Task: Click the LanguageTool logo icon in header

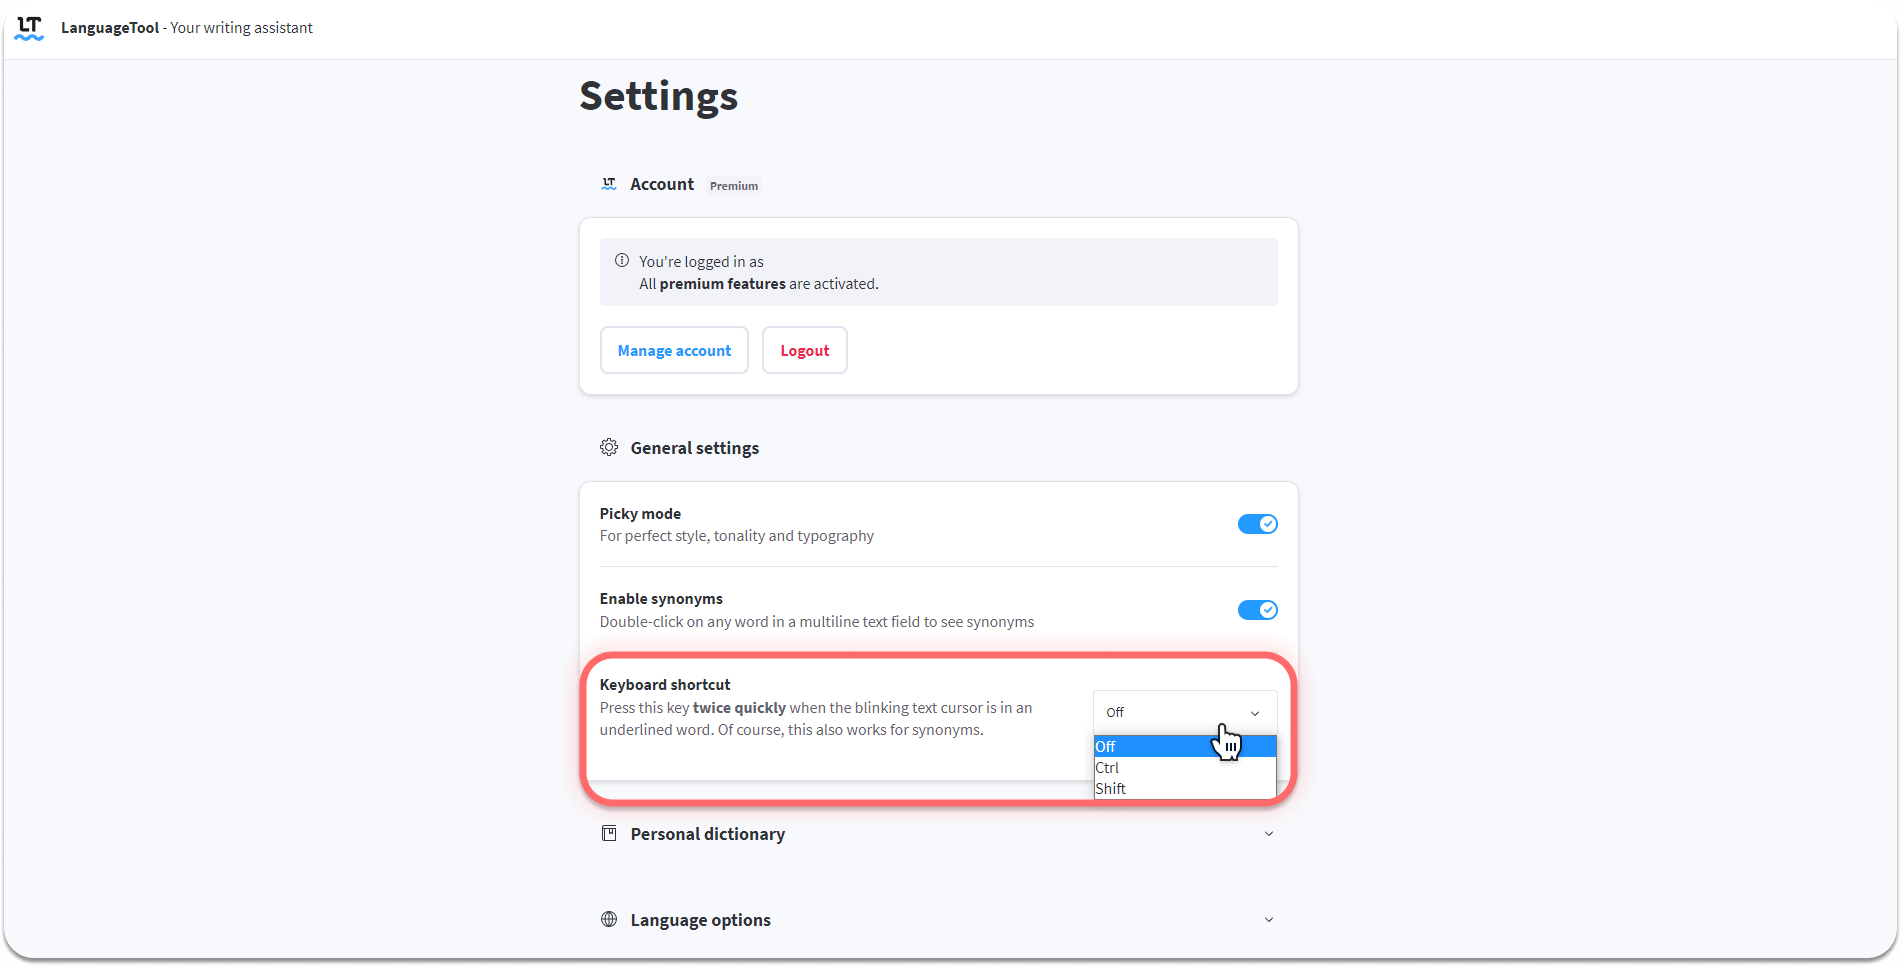Action: pos(29,28)
